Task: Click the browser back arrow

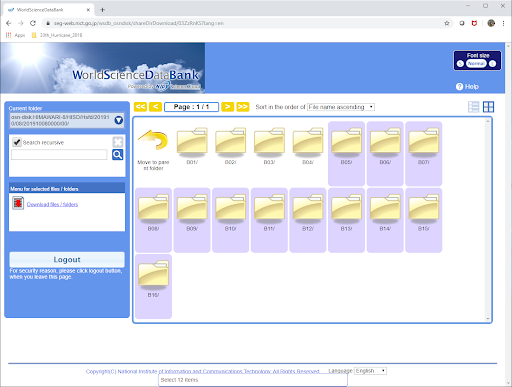Action: (9, 23)
